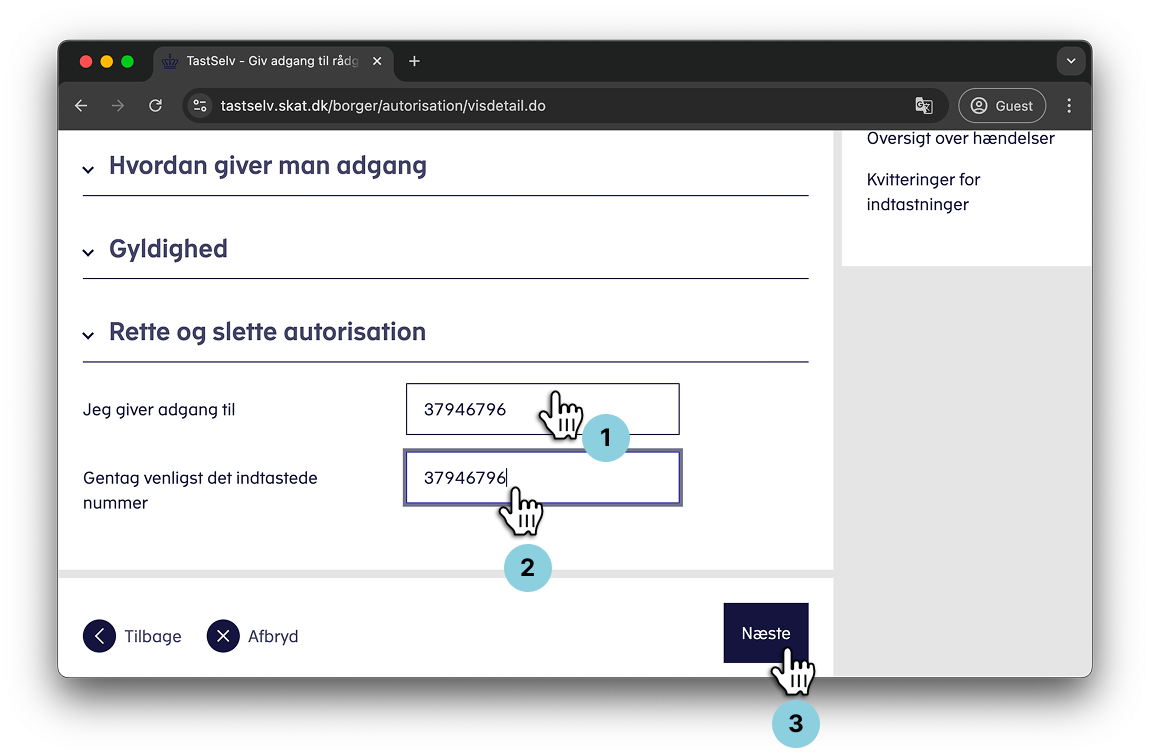This screenshot has height=754, width=1150.
Task: Open 'Kvitteringer for indtastninger' link
Action: pyautogui.click(x=923, y=192)
